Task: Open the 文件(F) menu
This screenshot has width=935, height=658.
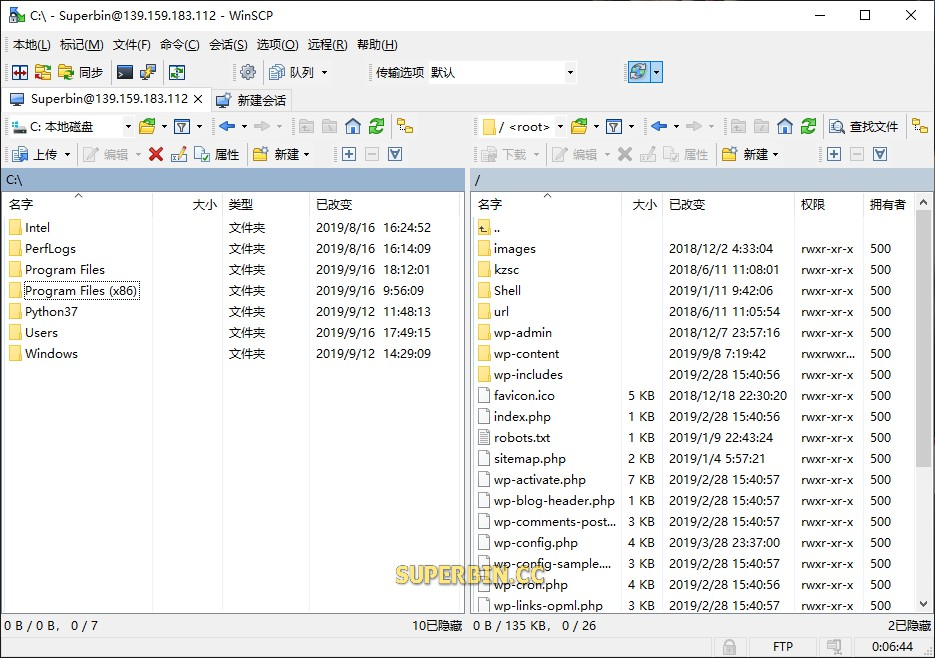Action: pos(132,45)
